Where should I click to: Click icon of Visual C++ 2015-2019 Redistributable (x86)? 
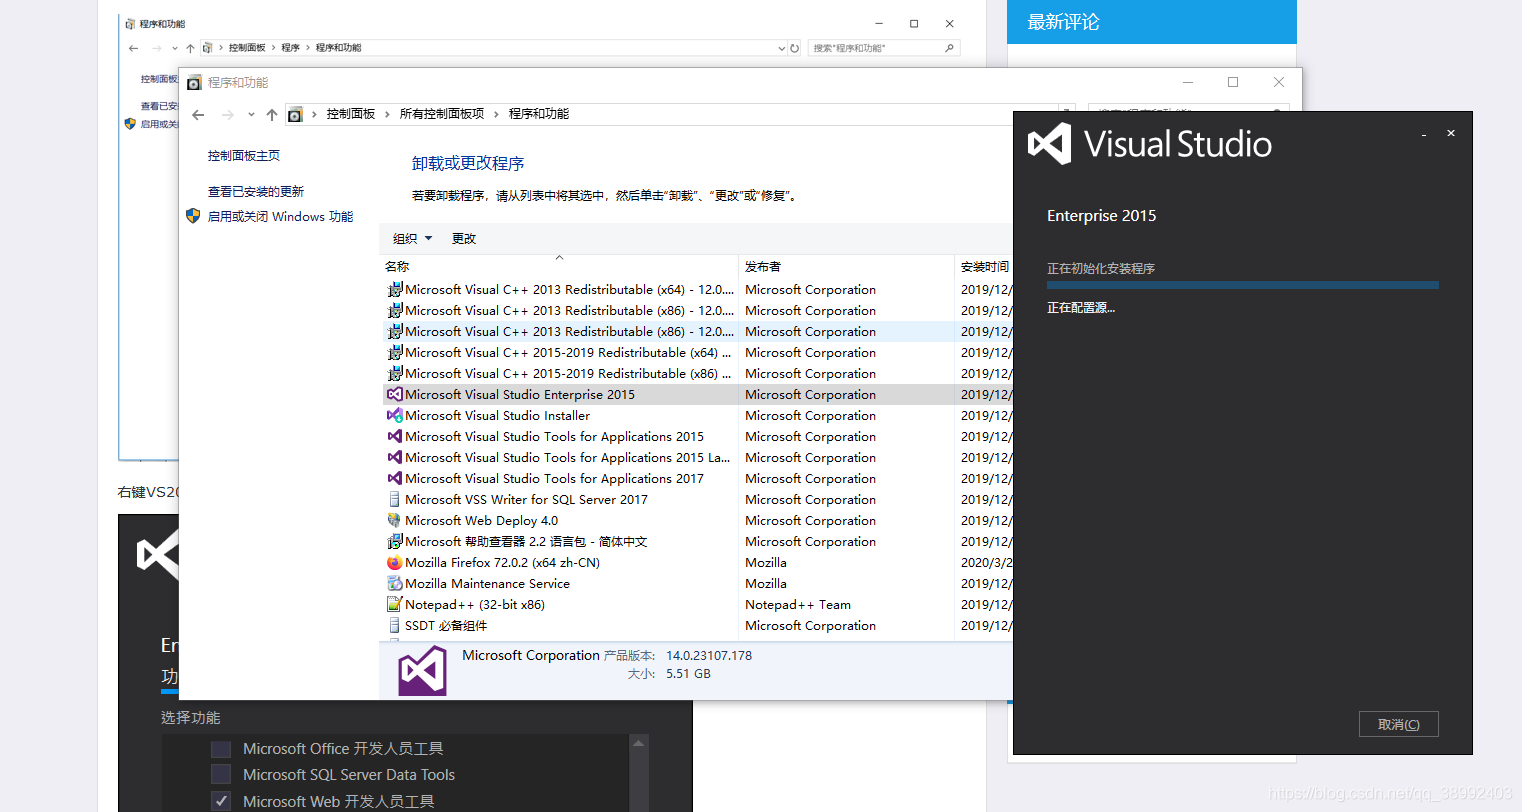(395, 373)
